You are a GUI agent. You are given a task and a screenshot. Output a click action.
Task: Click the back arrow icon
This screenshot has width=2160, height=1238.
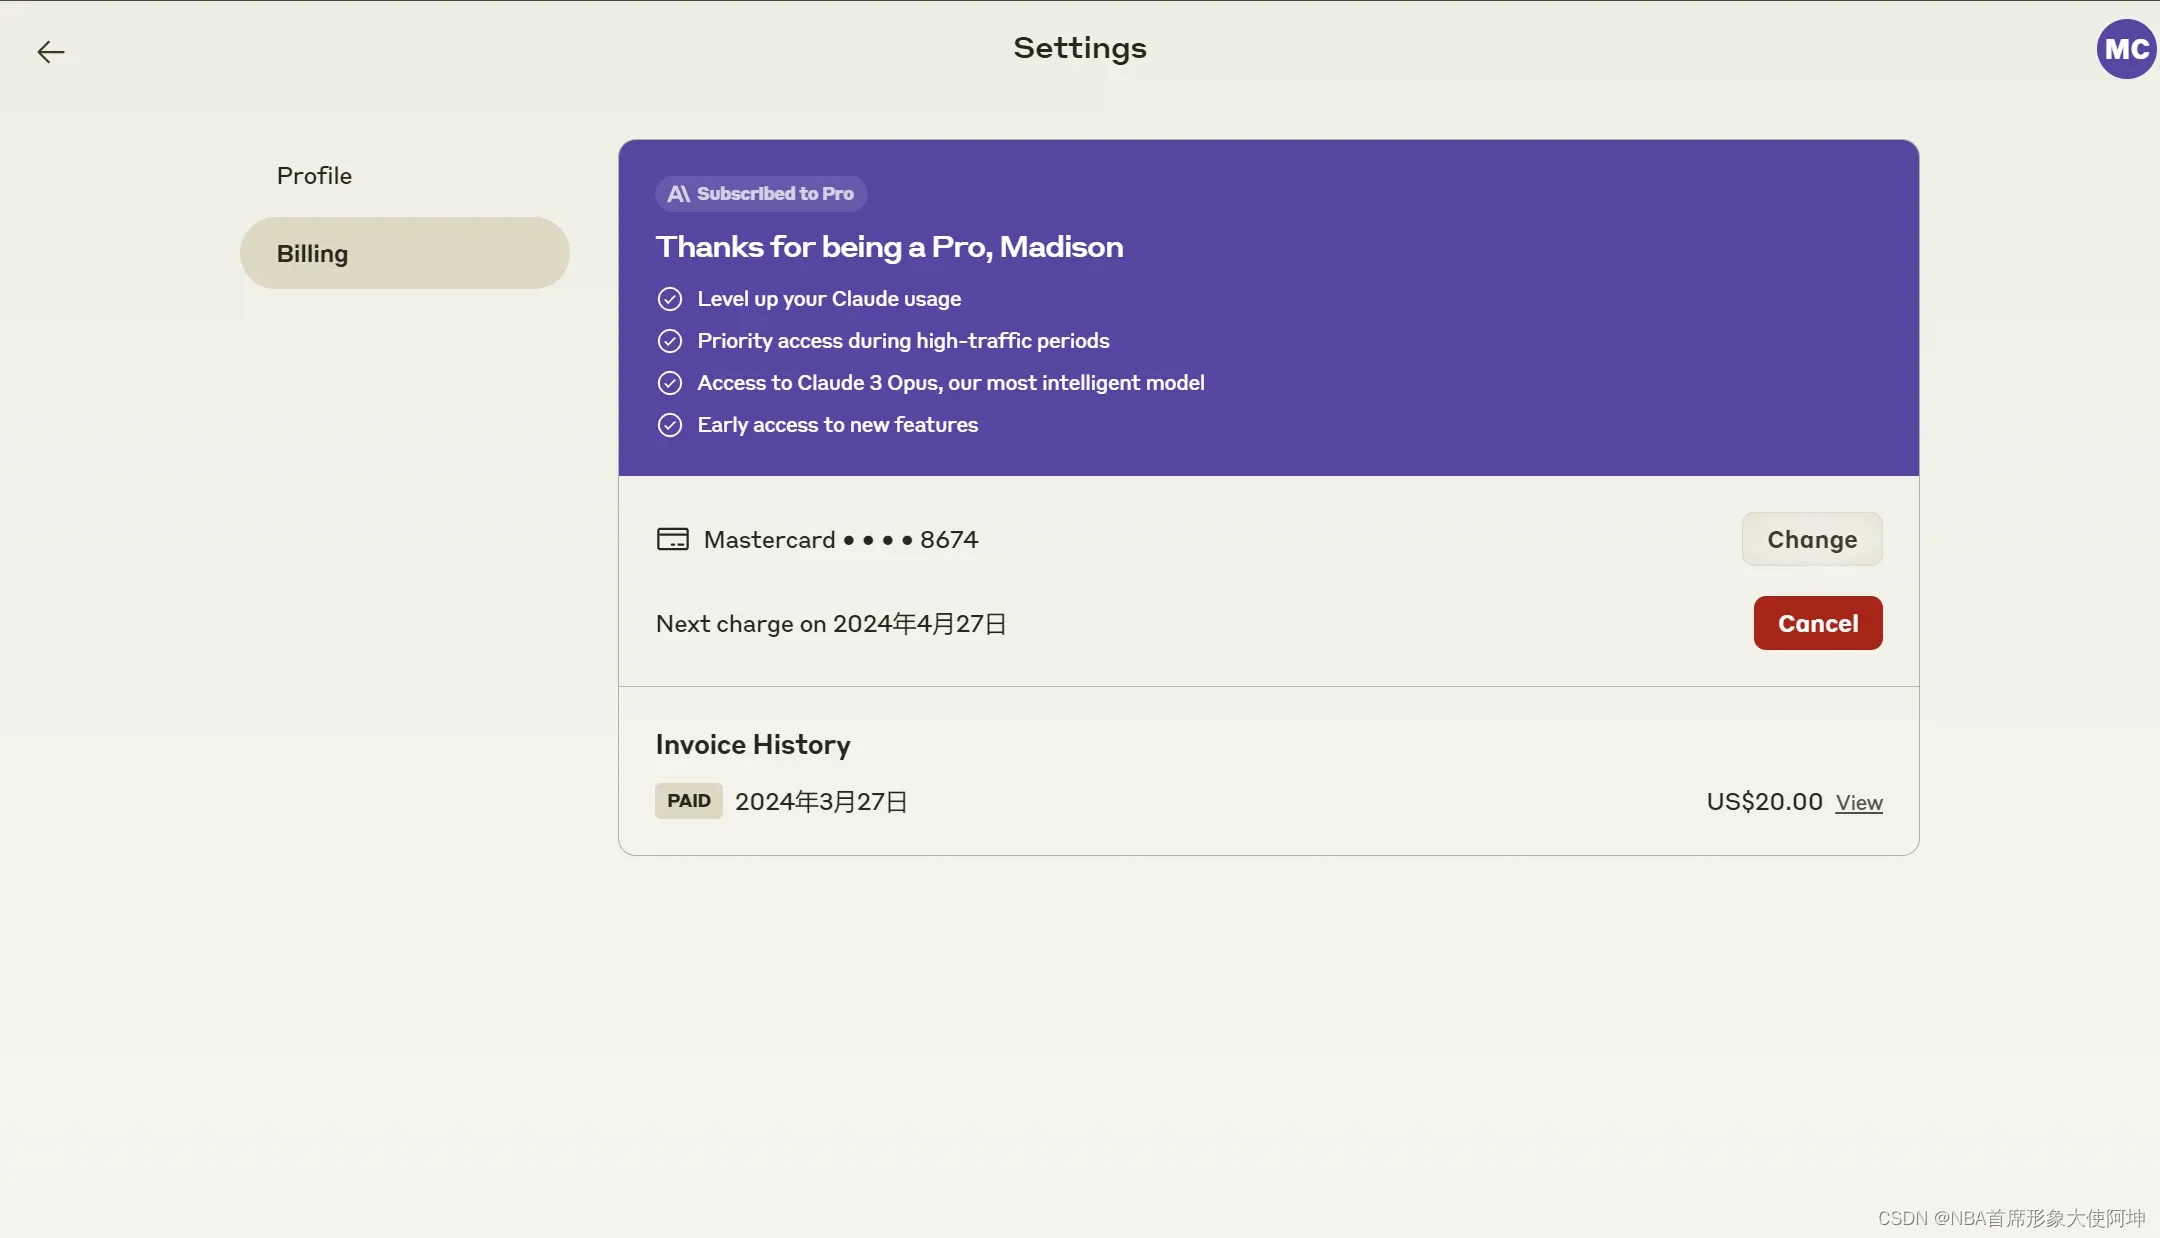click(x=50, y=52)
